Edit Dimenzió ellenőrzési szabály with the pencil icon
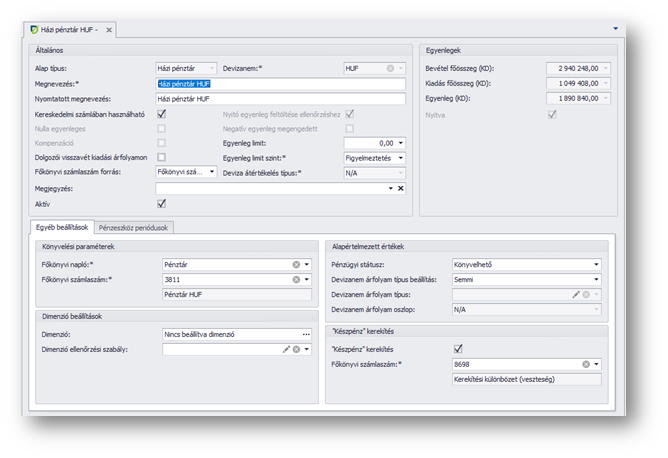The height and width of the screenshot is (458, 668). click(x=286, y=349)
